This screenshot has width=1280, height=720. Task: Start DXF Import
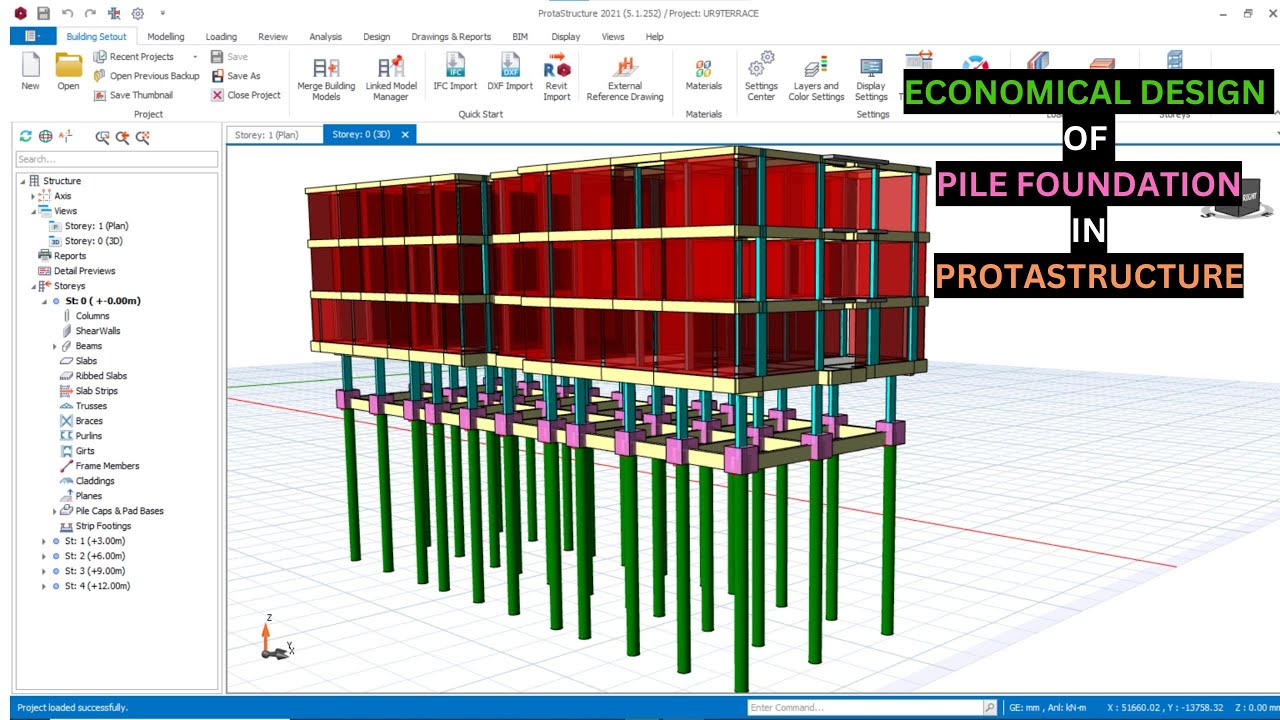coord(510,72)
